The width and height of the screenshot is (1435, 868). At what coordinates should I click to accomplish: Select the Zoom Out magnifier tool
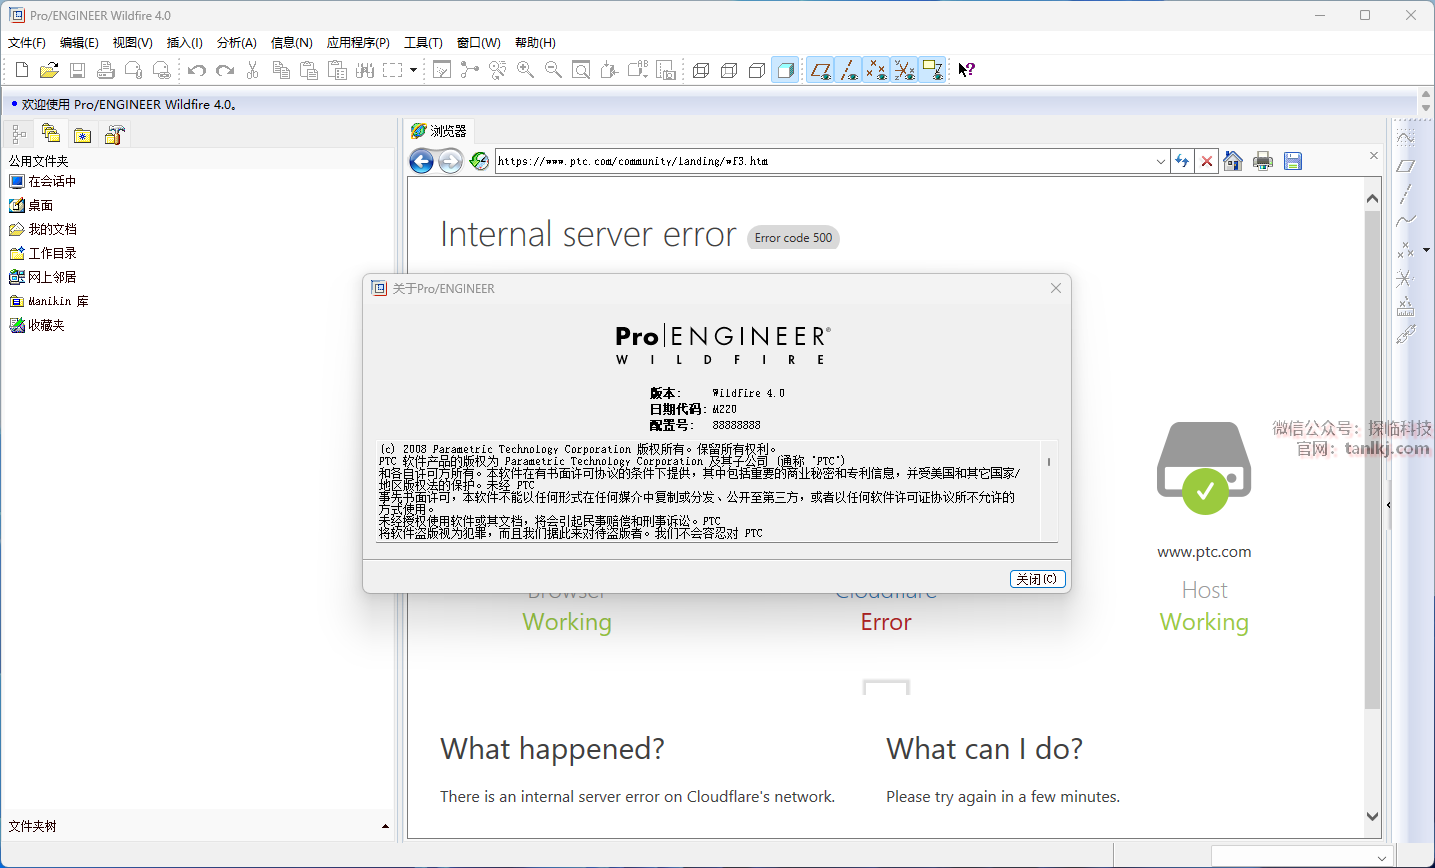tap(553, 70)
